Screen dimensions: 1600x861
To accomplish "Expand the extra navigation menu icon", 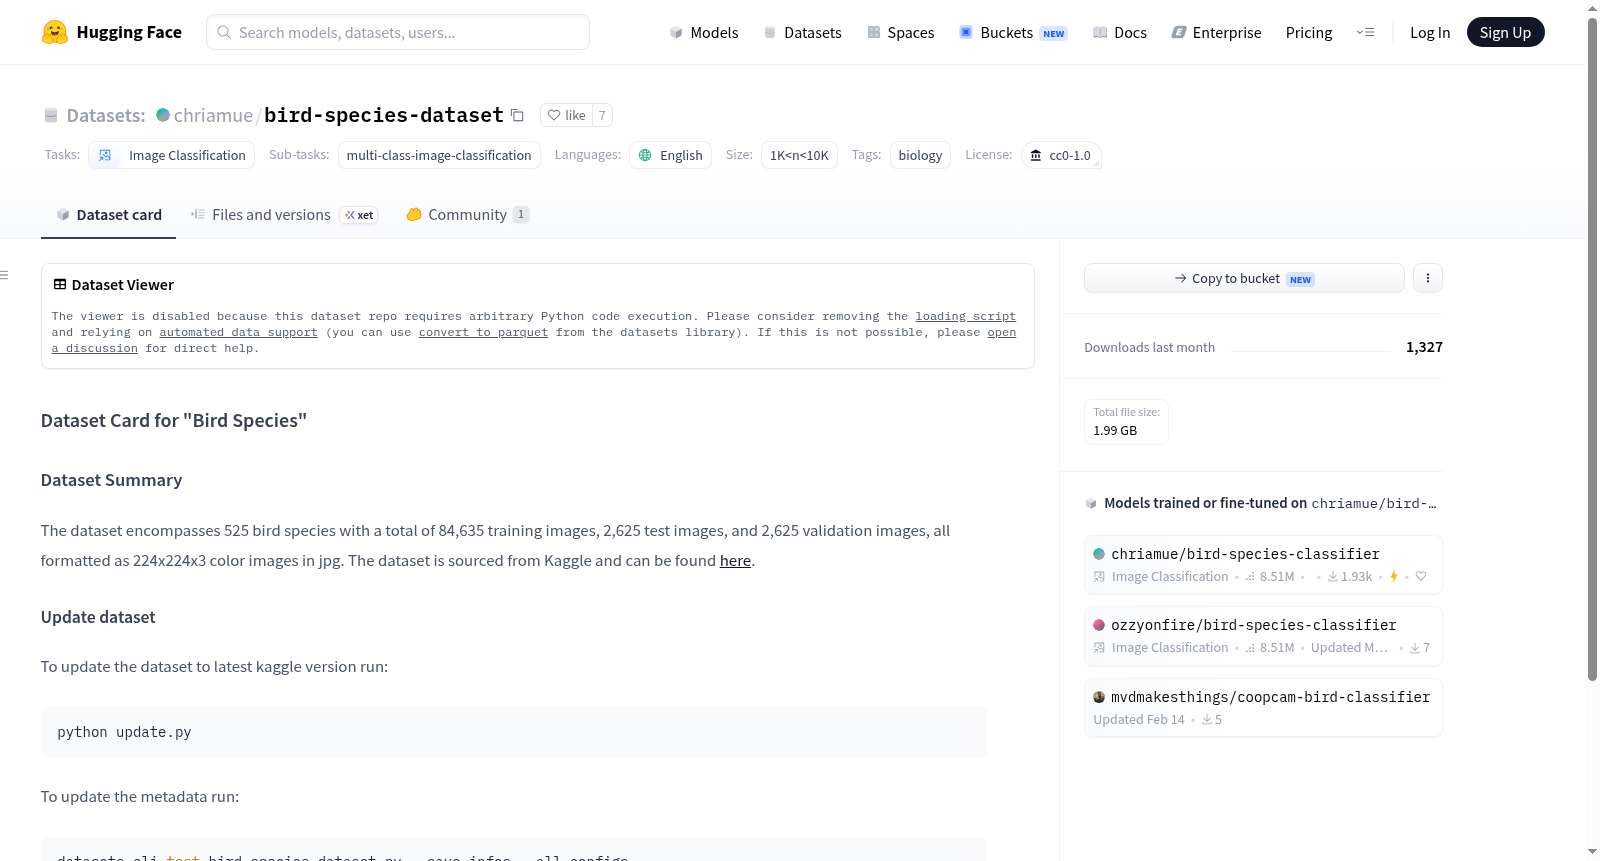I will pos(1365,33).
